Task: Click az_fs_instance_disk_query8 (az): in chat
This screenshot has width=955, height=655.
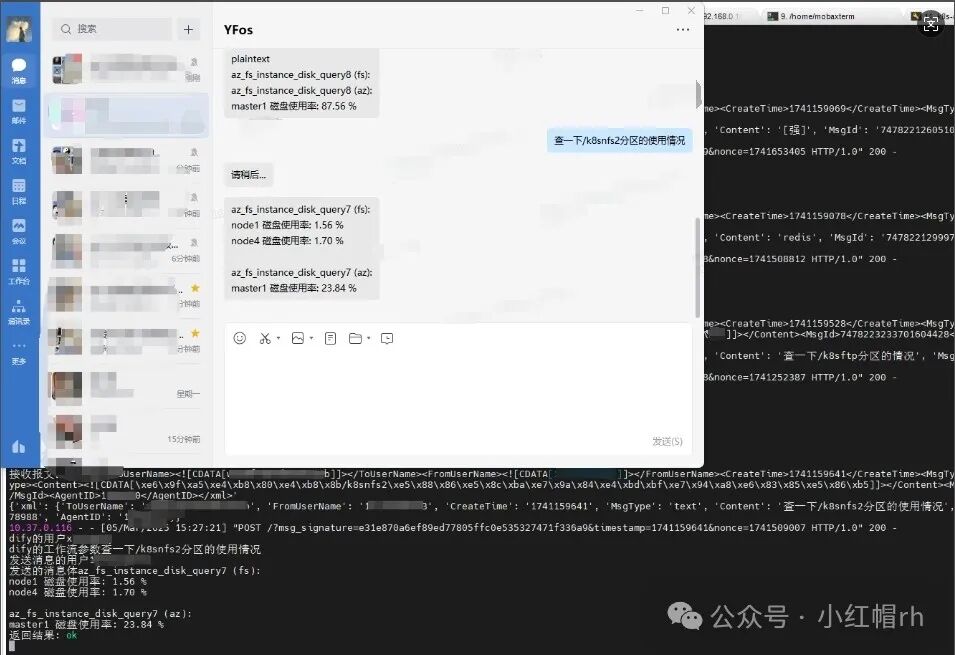Action: point(301,90)
